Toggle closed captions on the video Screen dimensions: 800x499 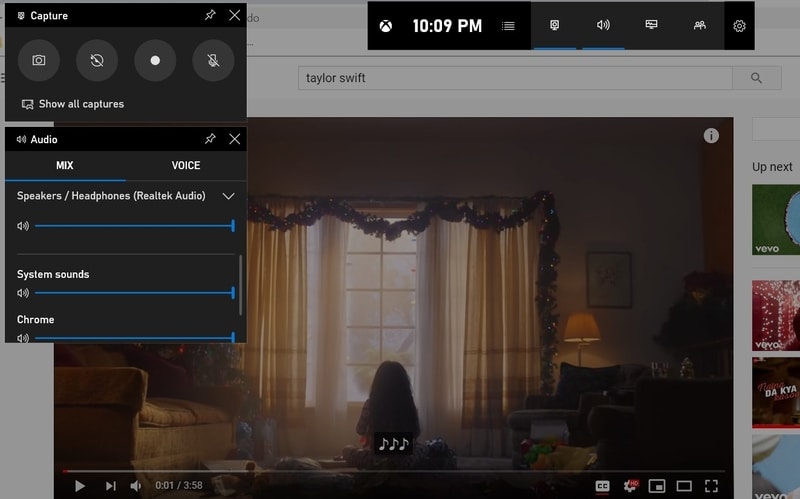(602, 486)
